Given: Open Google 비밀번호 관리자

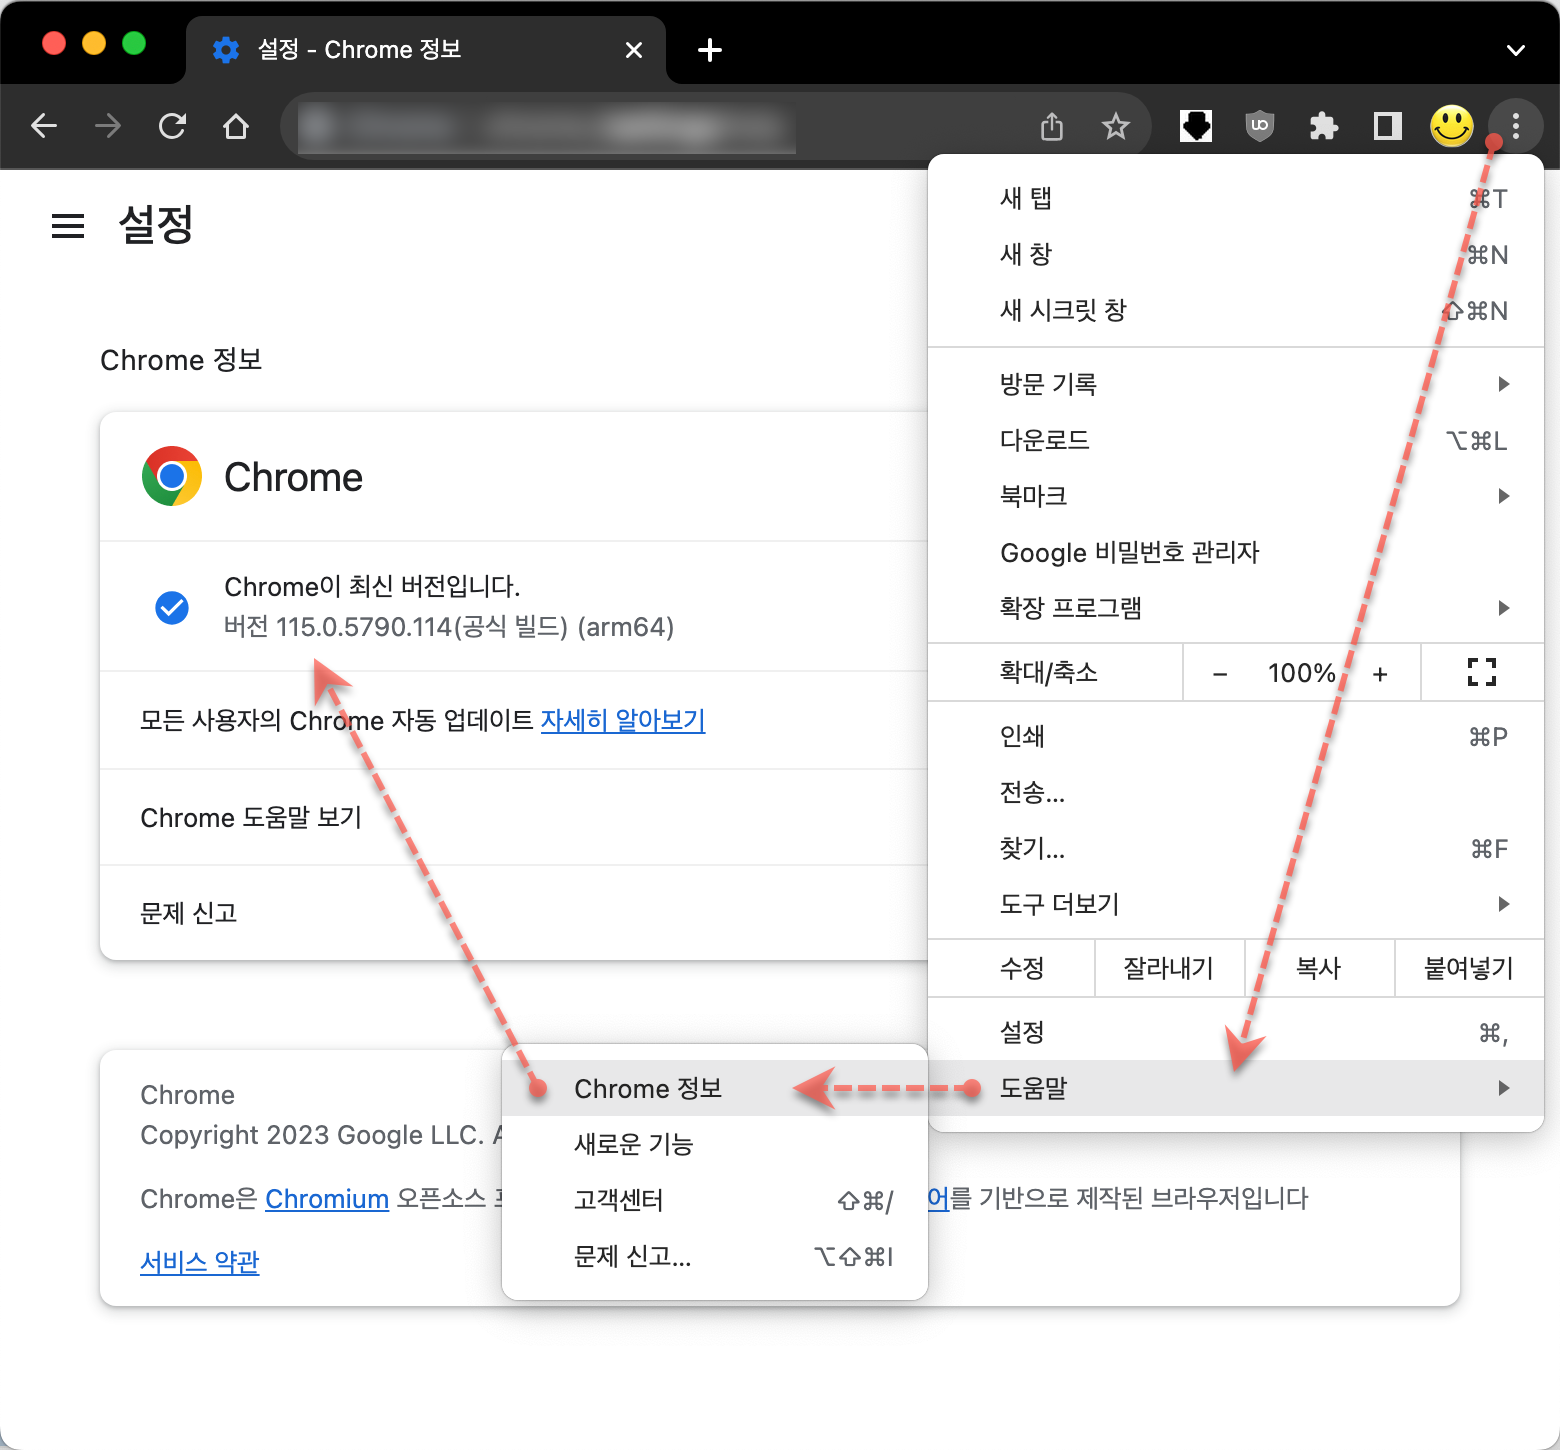Looking at the screenshot, I should coord(1236,552).
